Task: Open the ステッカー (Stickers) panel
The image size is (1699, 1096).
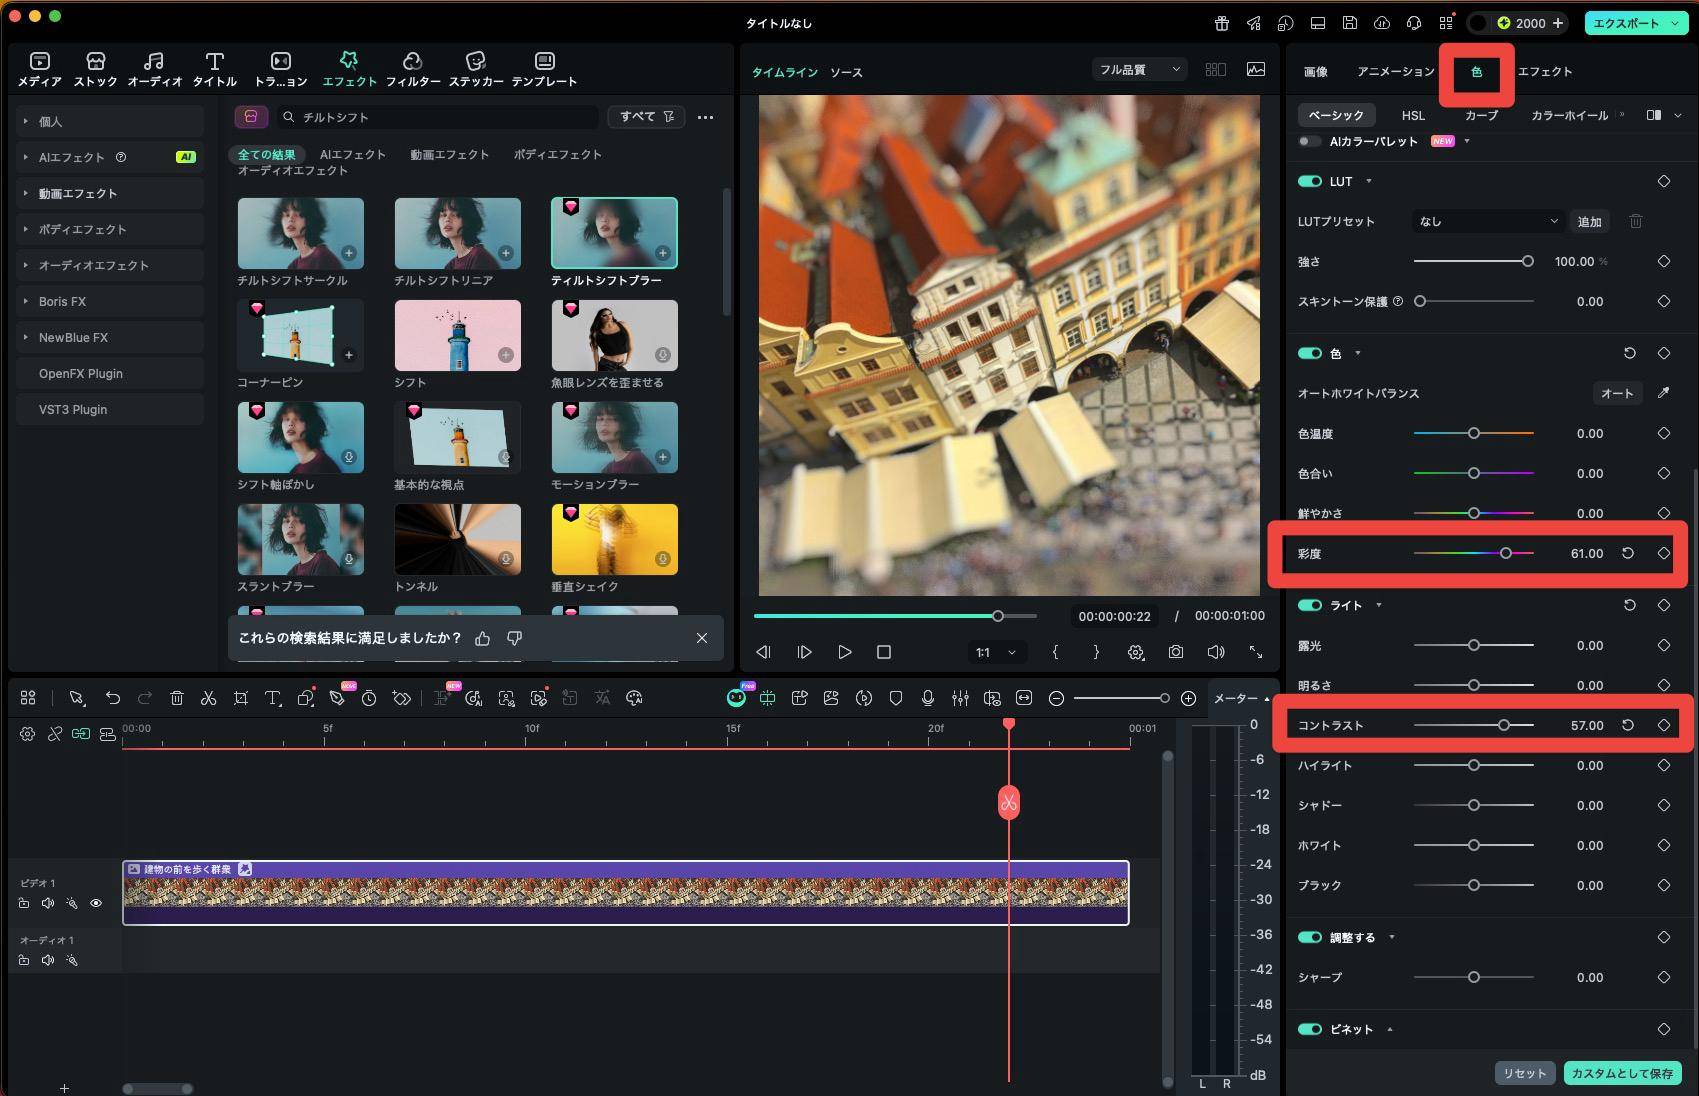Action: point(475,69)
